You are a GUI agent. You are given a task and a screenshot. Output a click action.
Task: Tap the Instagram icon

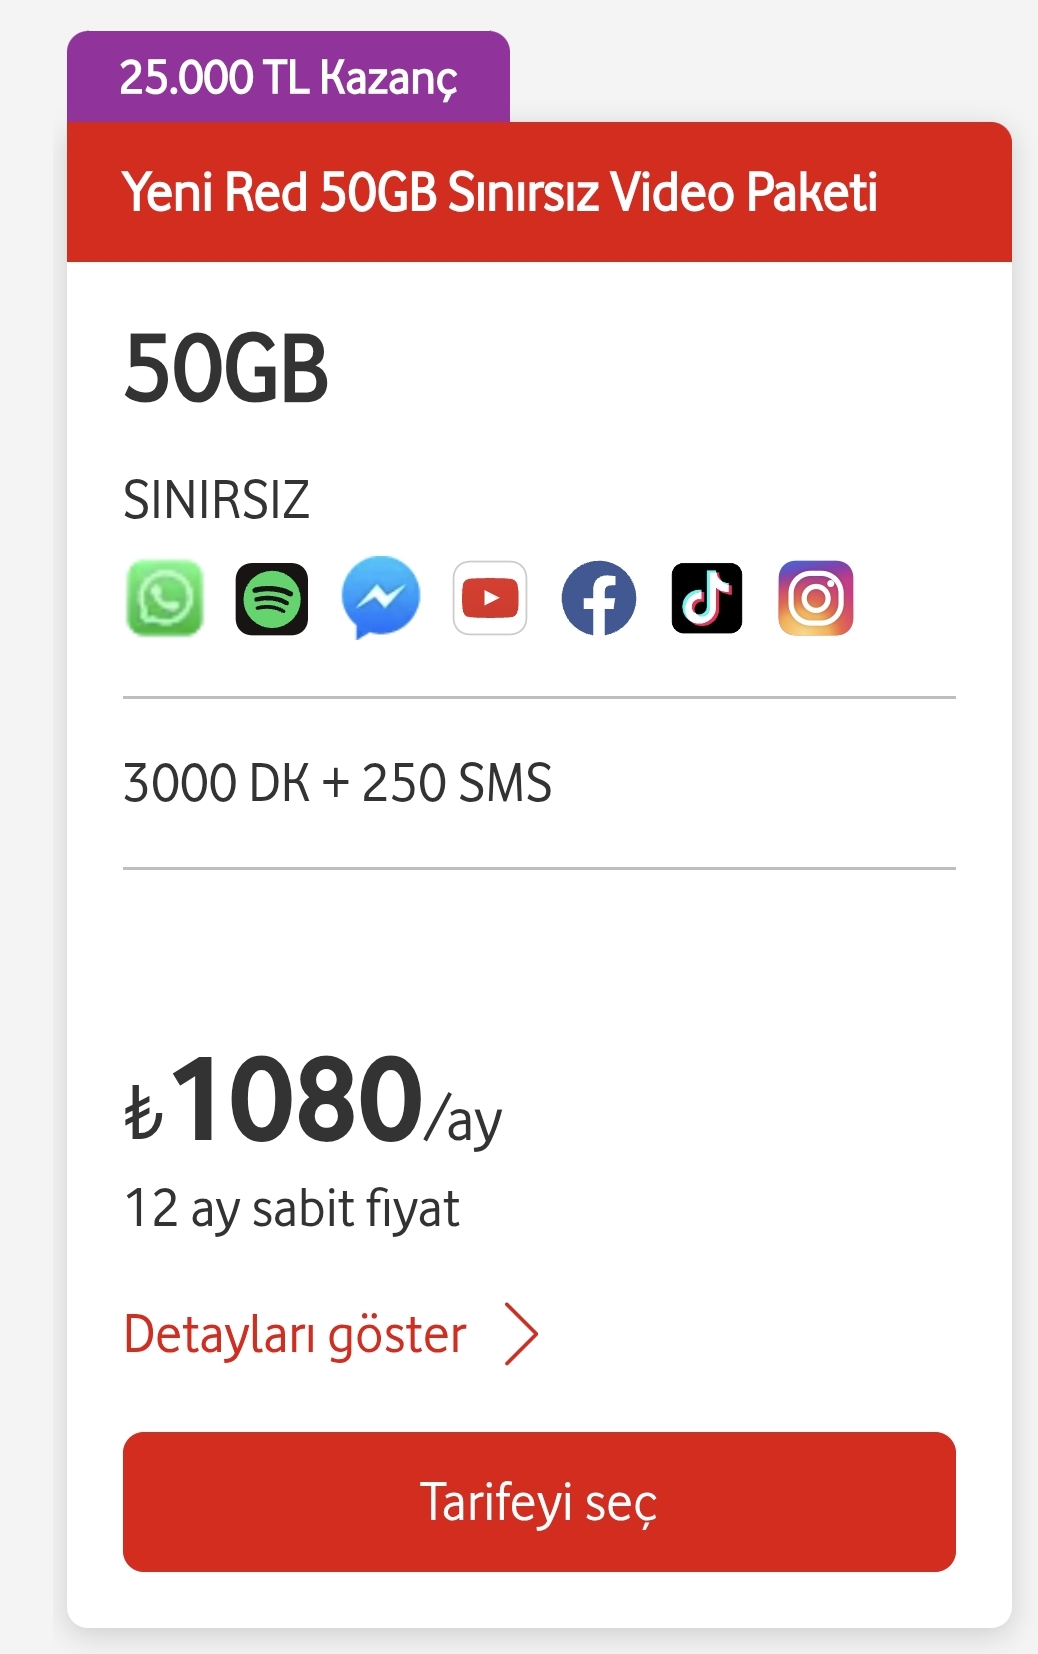tap(816, 598)
